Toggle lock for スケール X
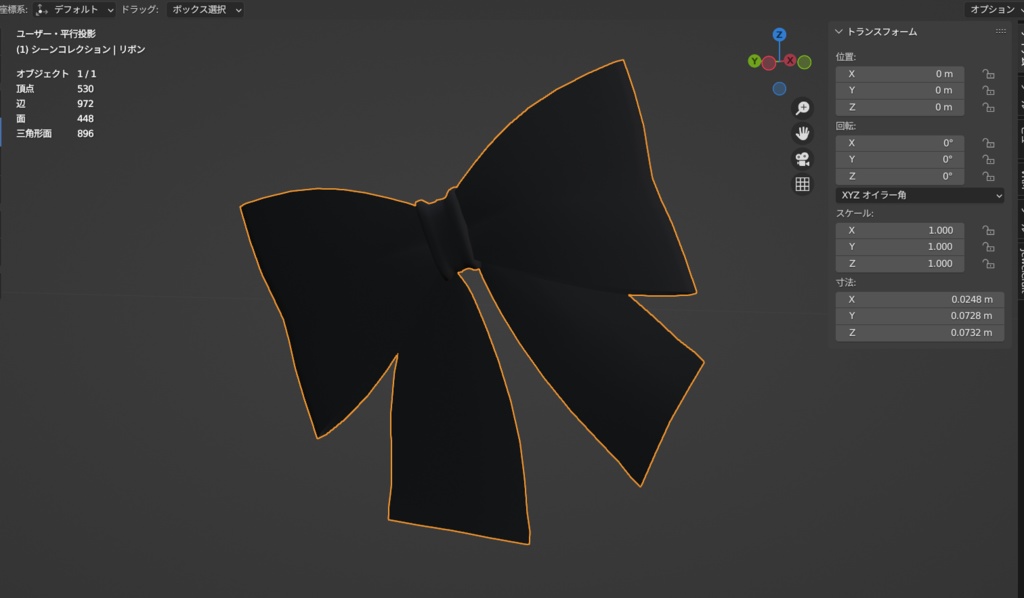The height and width of the screenshot is (598, 1024). 989,230
